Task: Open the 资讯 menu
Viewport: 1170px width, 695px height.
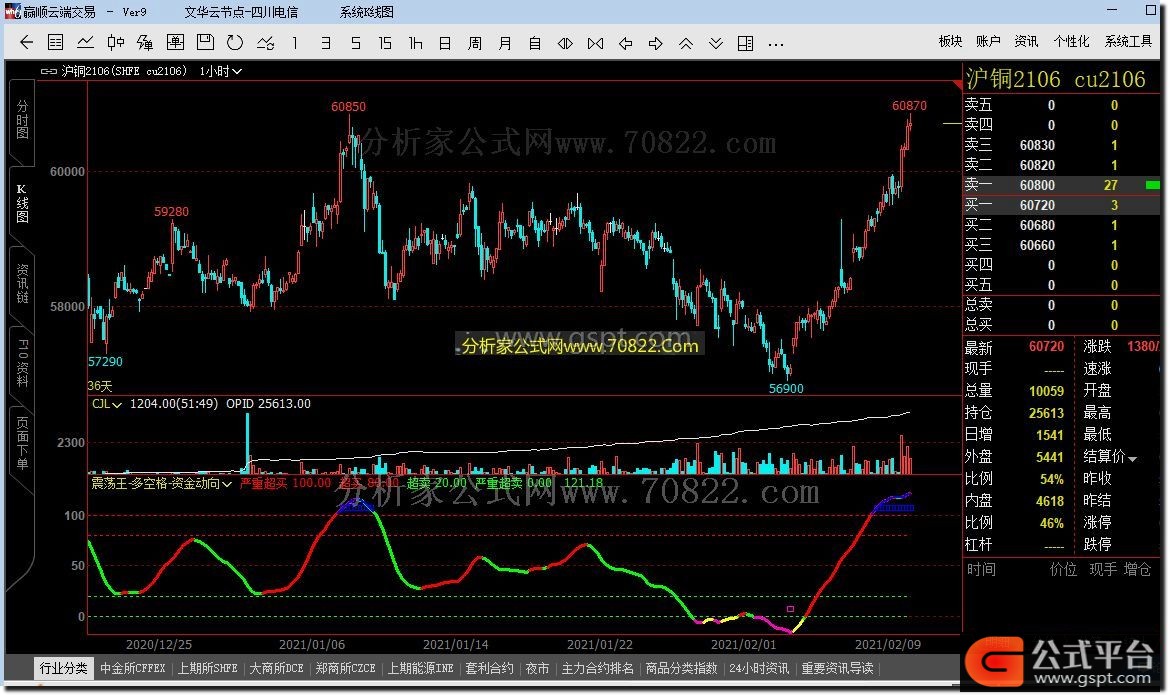Action: tap(1026, 41)
